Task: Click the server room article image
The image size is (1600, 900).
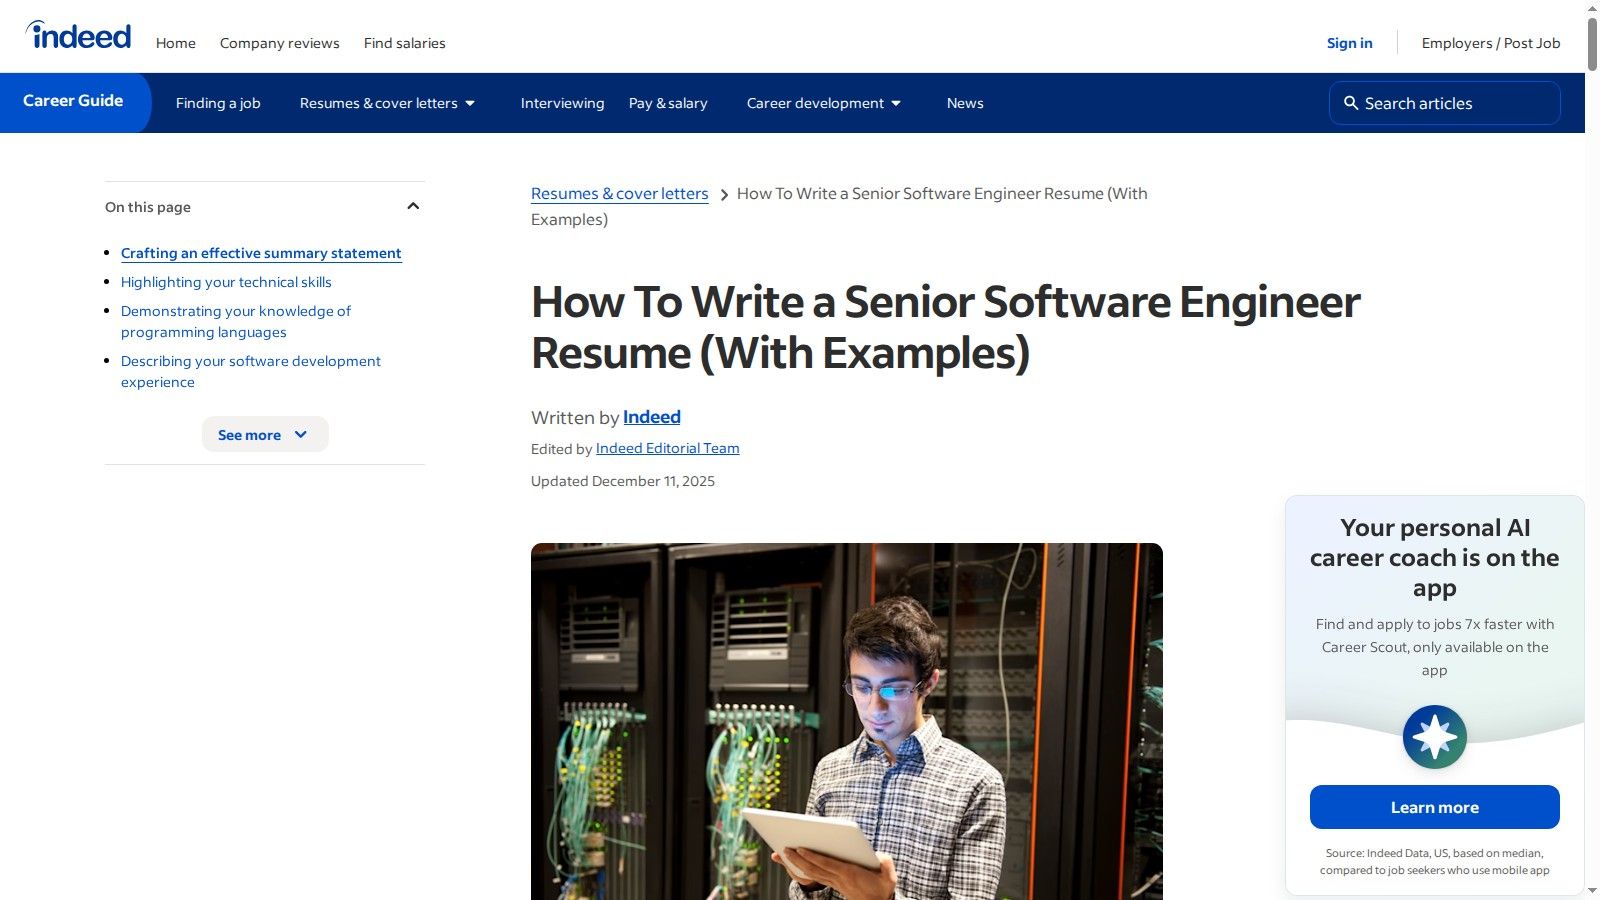Action: pos(847,720)
